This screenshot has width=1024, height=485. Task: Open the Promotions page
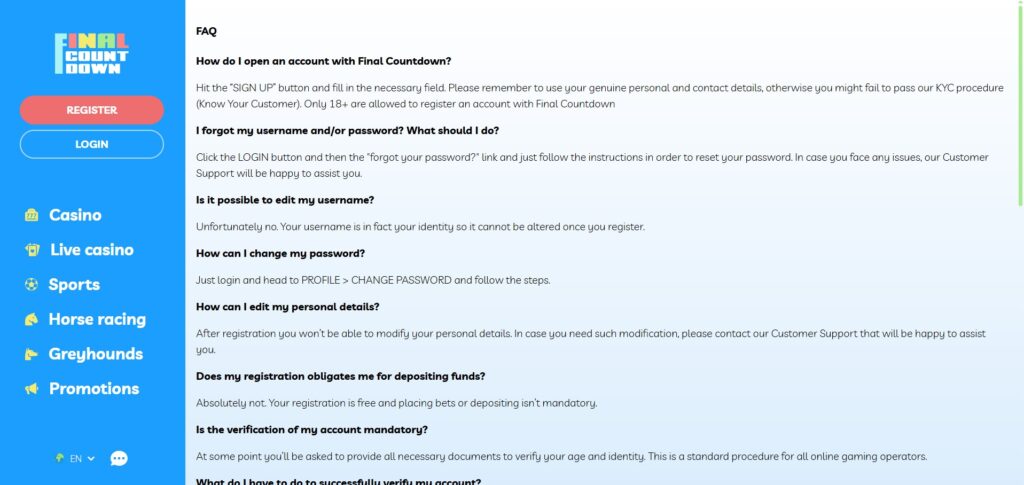click(x=94, y=389)
